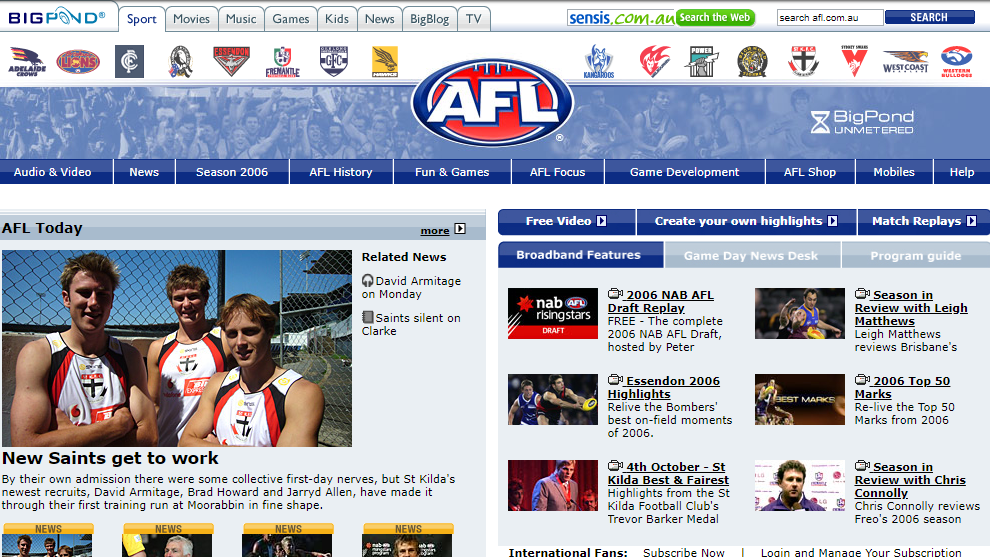Open the Essendon Bombers team logo
The height and width of the screenshot is (557, 990).
231,61
